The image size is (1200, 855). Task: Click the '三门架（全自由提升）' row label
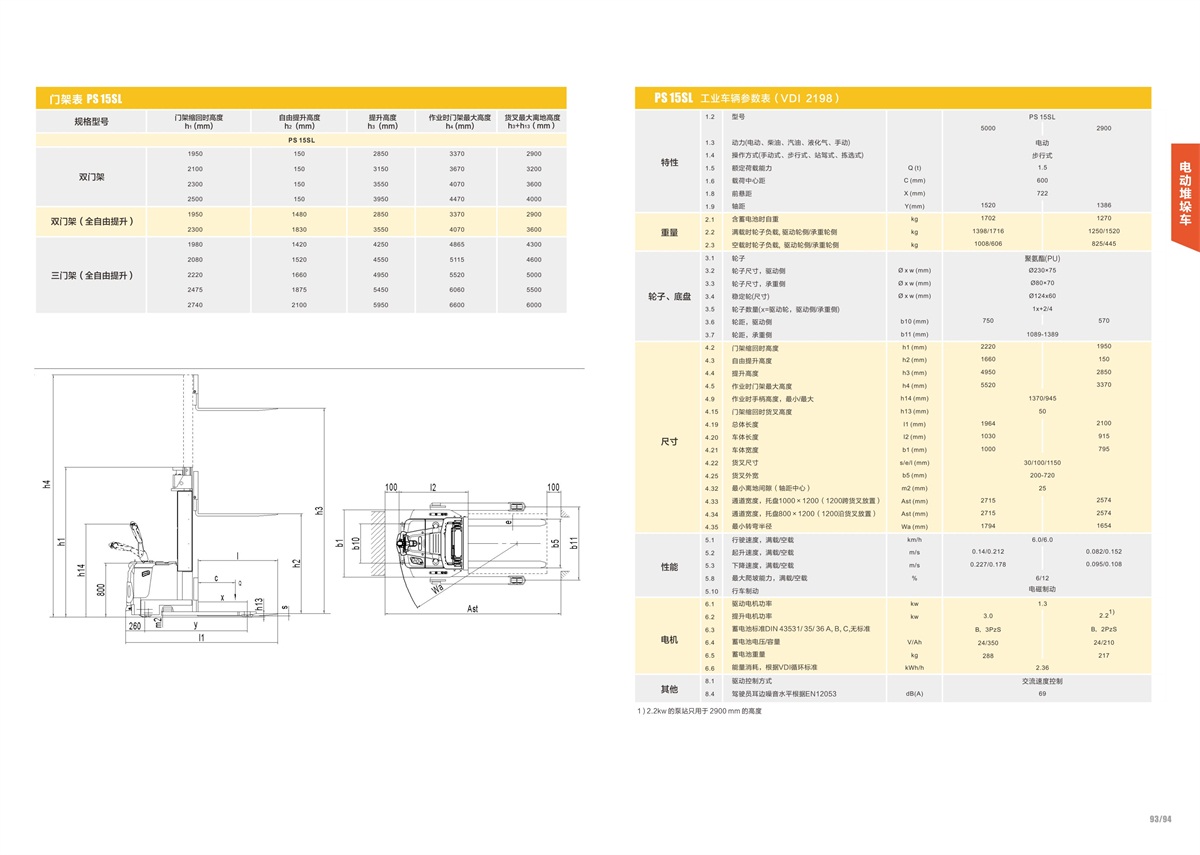(x=92, y=274)
